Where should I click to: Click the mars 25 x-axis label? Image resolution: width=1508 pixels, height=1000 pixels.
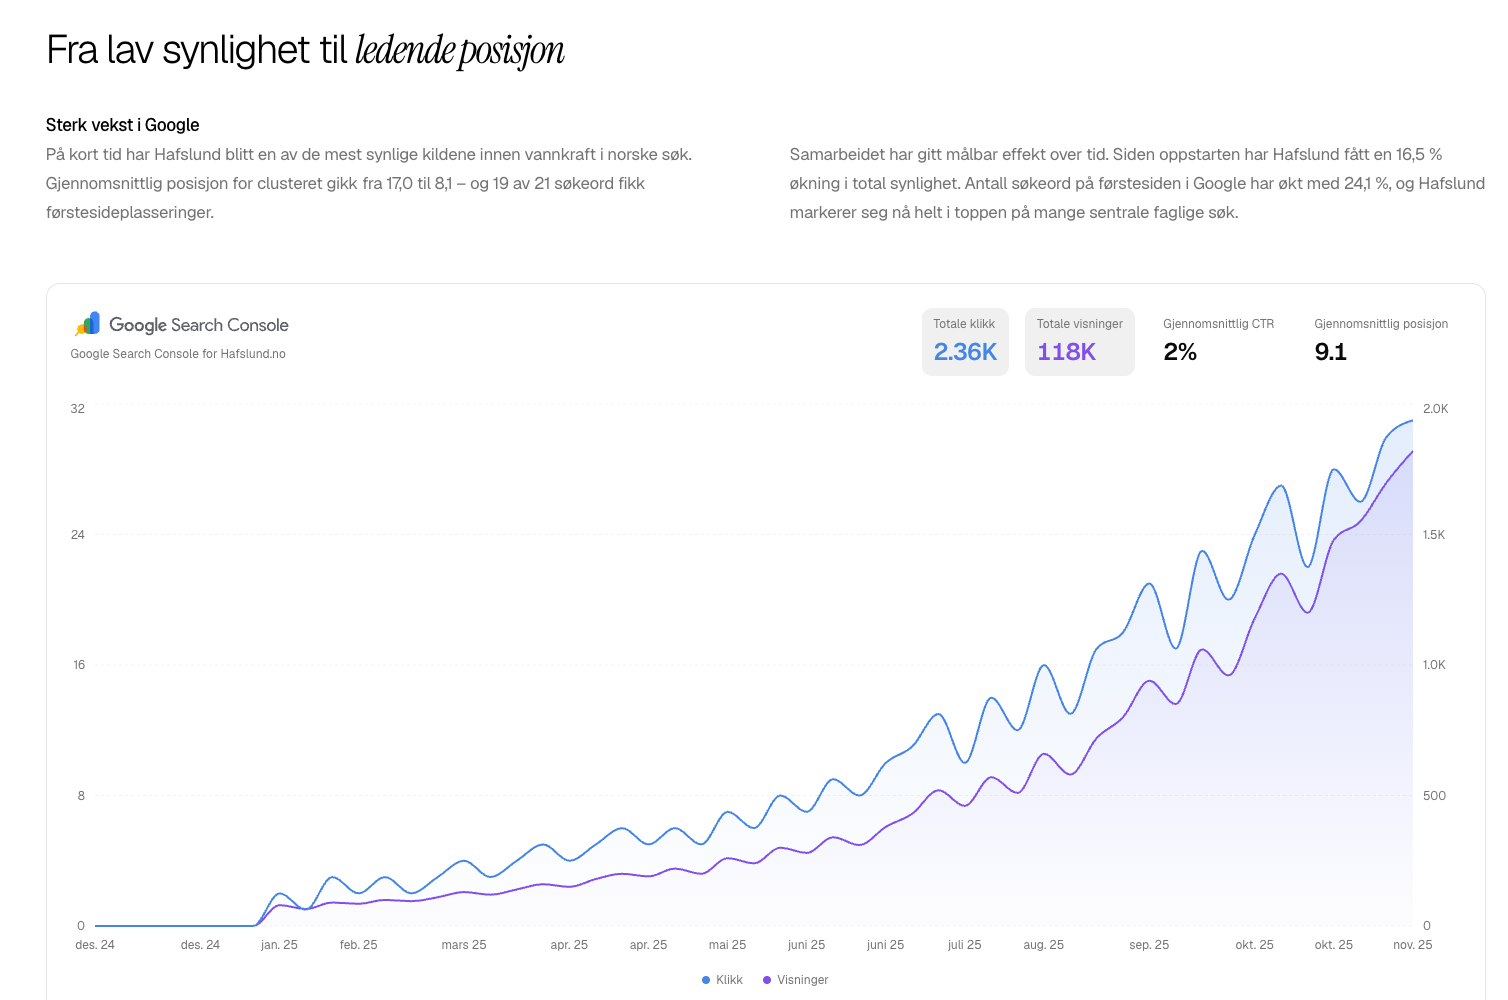coord(464,945)
